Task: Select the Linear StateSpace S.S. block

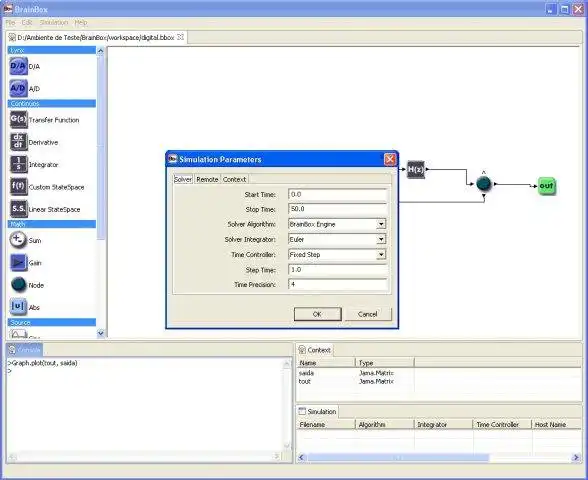Action: coord(18,209)
